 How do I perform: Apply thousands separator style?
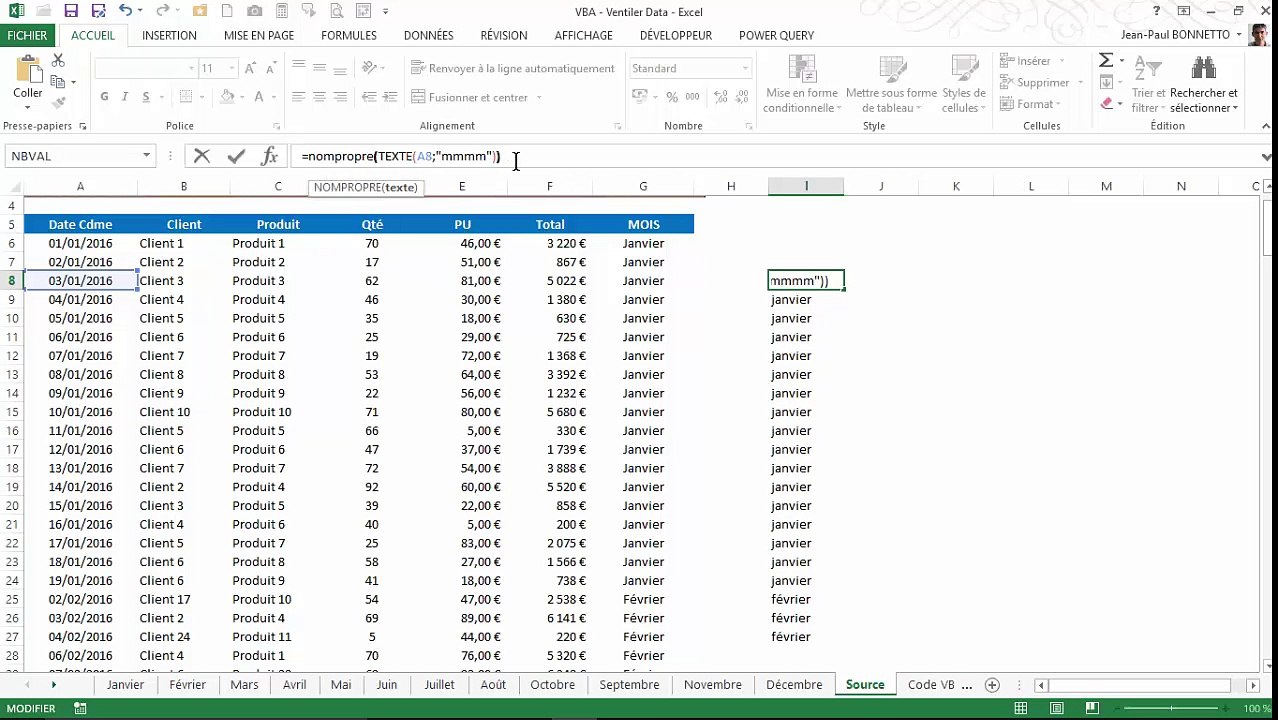tap(692, 97)
